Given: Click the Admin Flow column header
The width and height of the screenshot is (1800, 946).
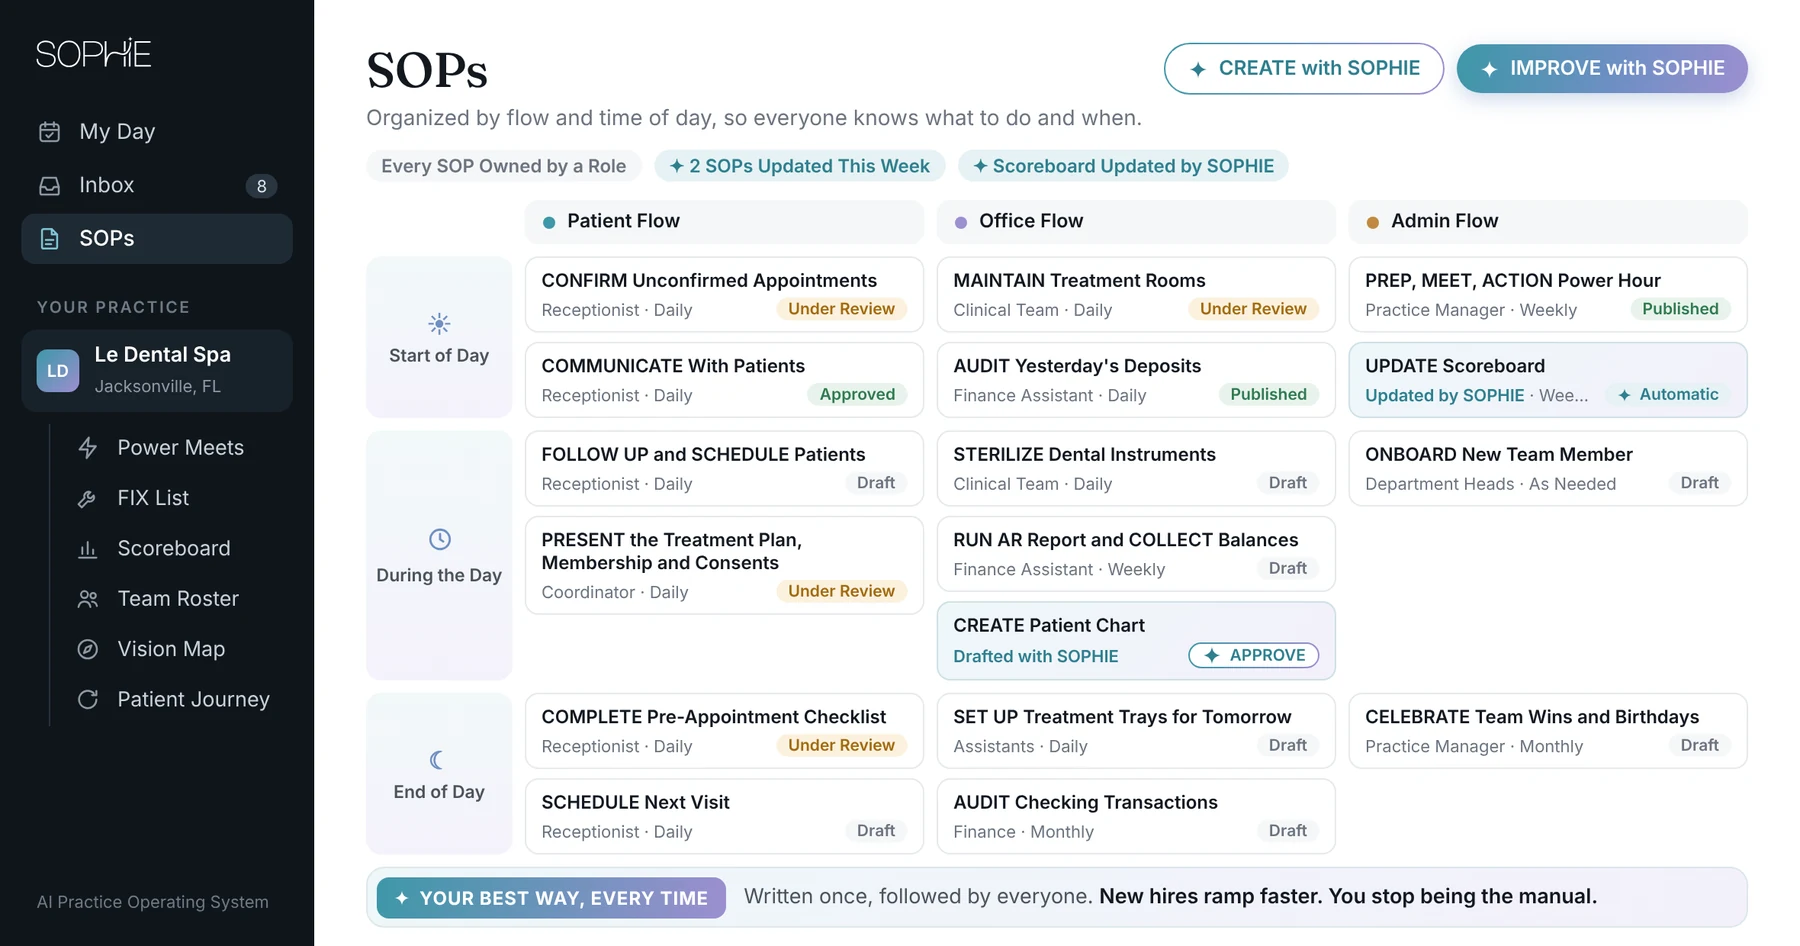Looking at the screenshot, I should [x=1548, y=222].
